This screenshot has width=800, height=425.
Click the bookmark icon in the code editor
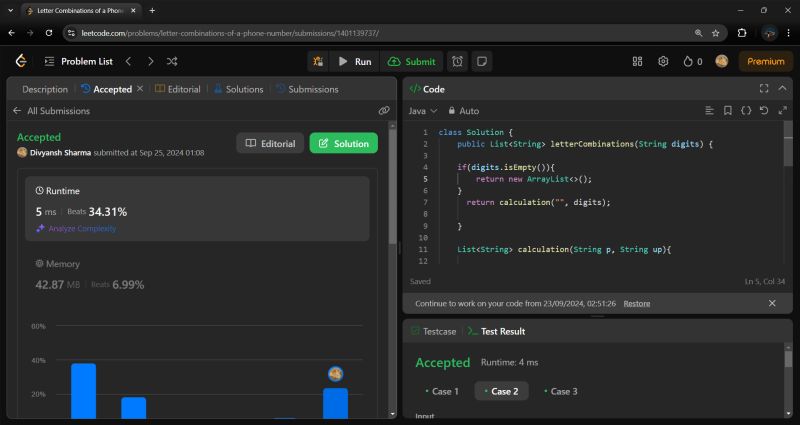pyautogui.click(x=728, y=111)
